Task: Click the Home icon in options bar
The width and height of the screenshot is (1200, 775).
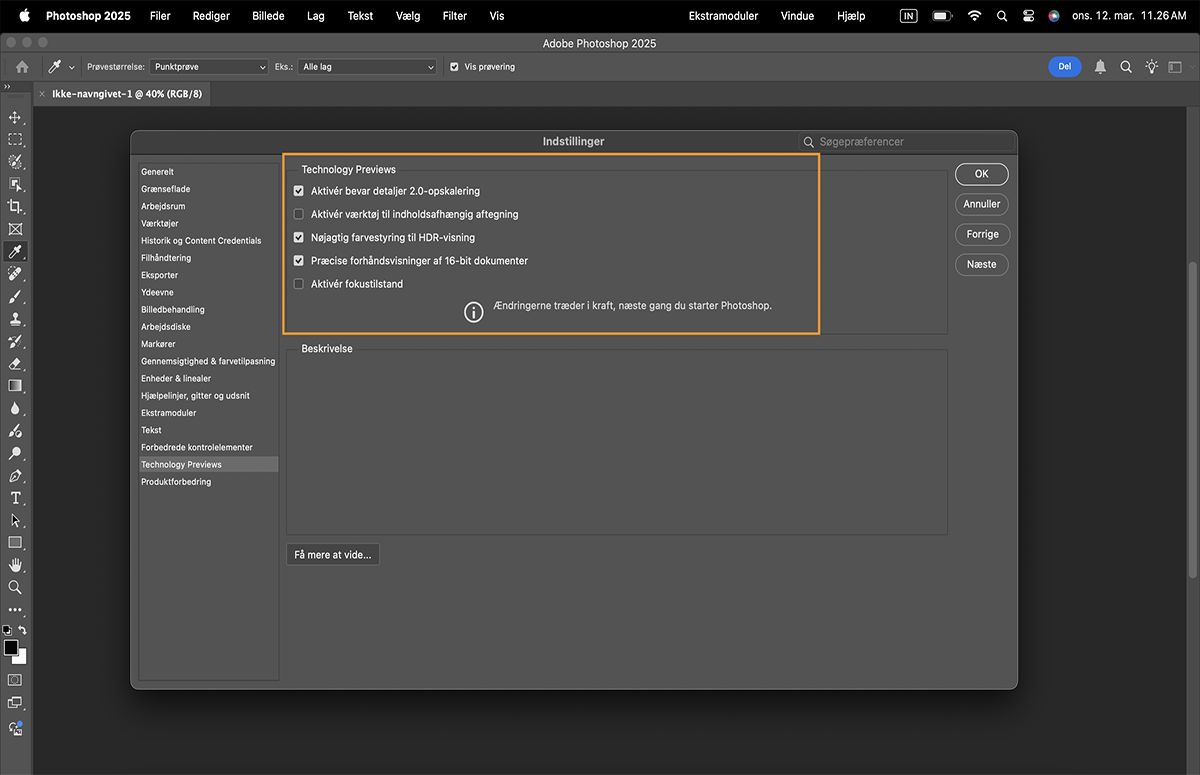Action: click(22, 67)
